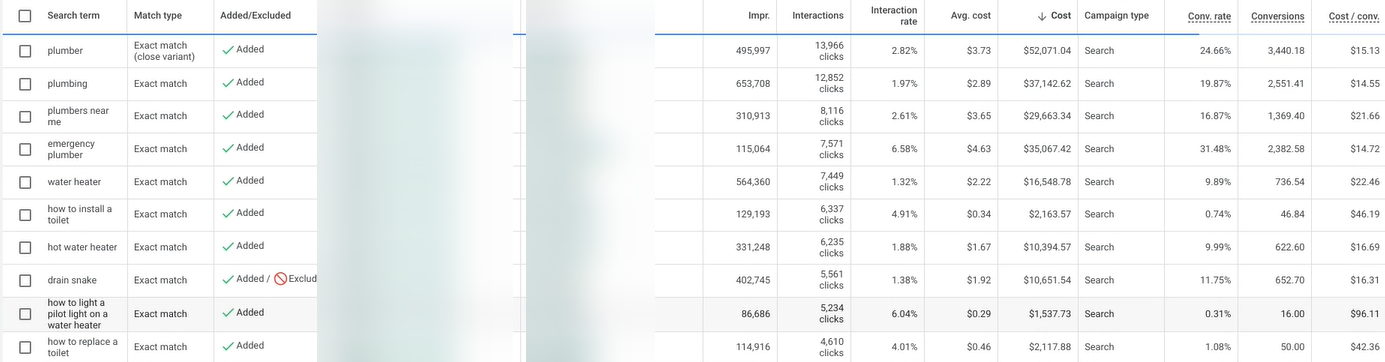This screenshot has width=1385, height=362.
Task: Check the box for 'plumber' row
Action: pos(25,51)
